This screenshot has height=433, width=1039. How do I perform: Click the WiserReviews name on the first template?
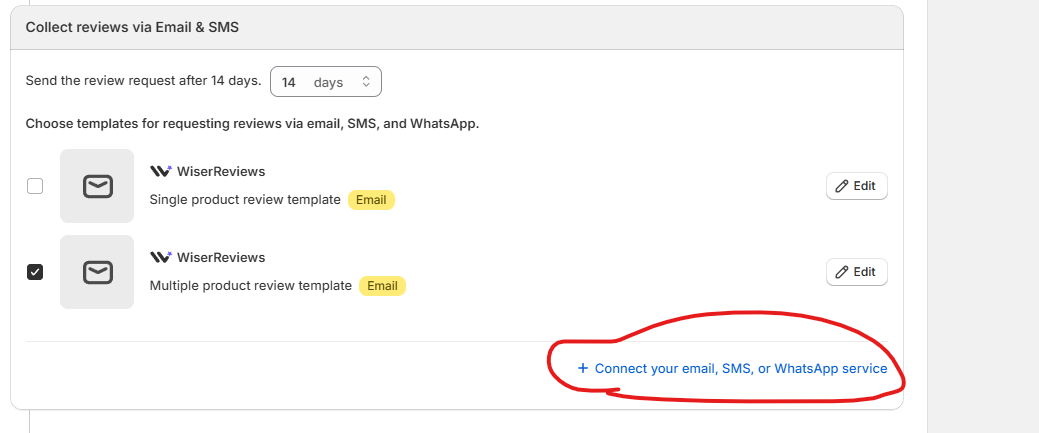[221, 171]
